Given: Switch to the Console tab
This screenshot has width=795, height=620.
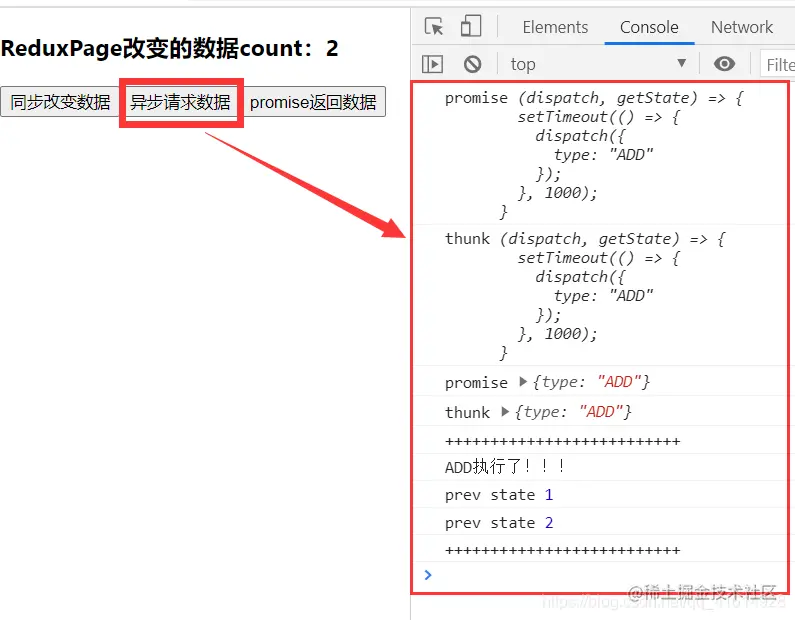Looking at the screenshot, I should [649, 27].
